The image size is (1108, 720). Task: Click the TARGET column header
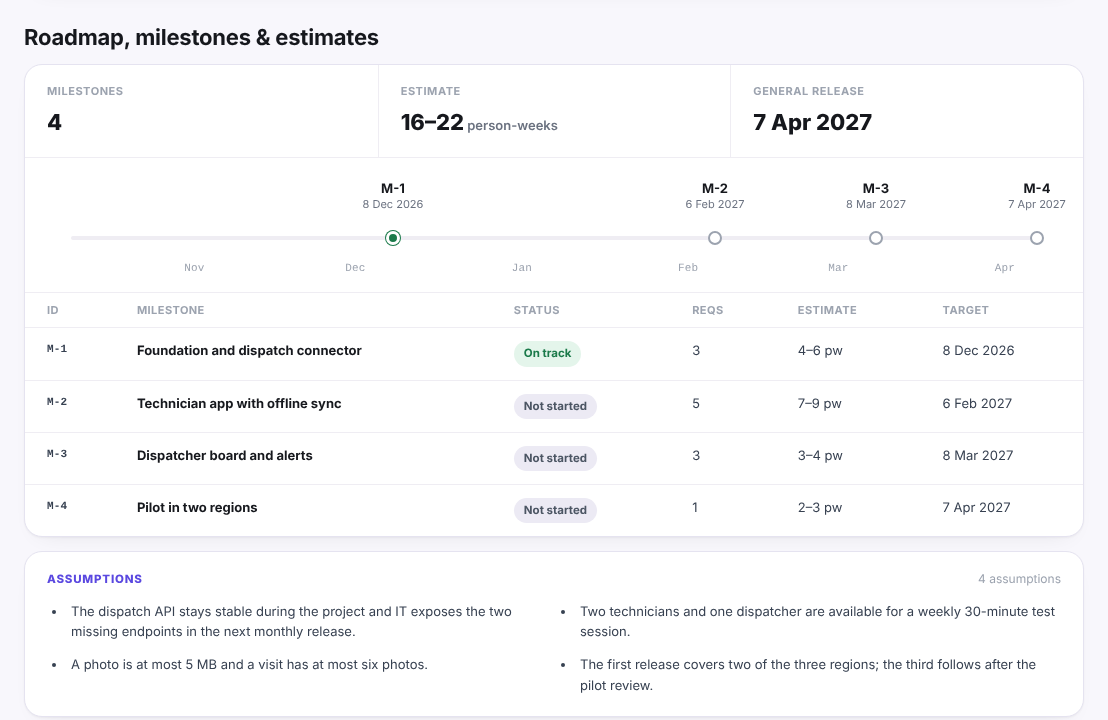[x=965, y=310]
